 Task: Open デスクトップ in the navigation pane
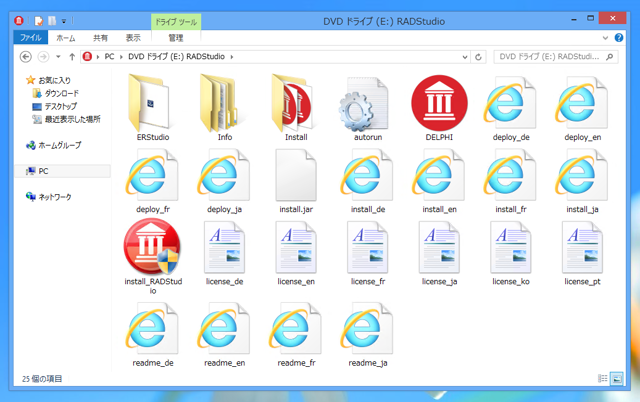point(54,107)
